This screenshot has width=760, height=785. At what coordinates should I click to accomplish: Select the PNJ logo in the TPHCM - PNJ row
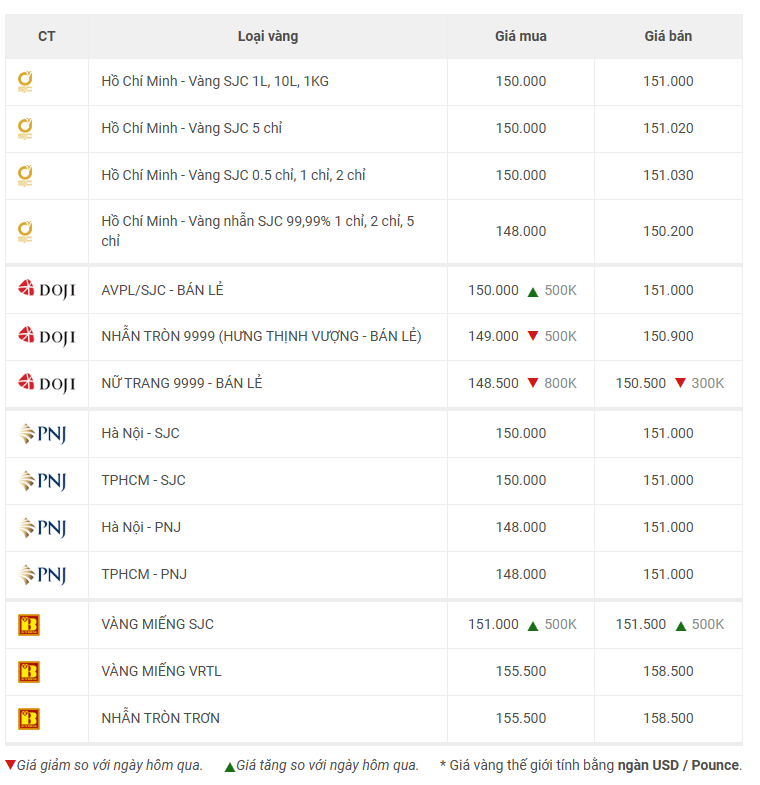[x=42, y=575]
